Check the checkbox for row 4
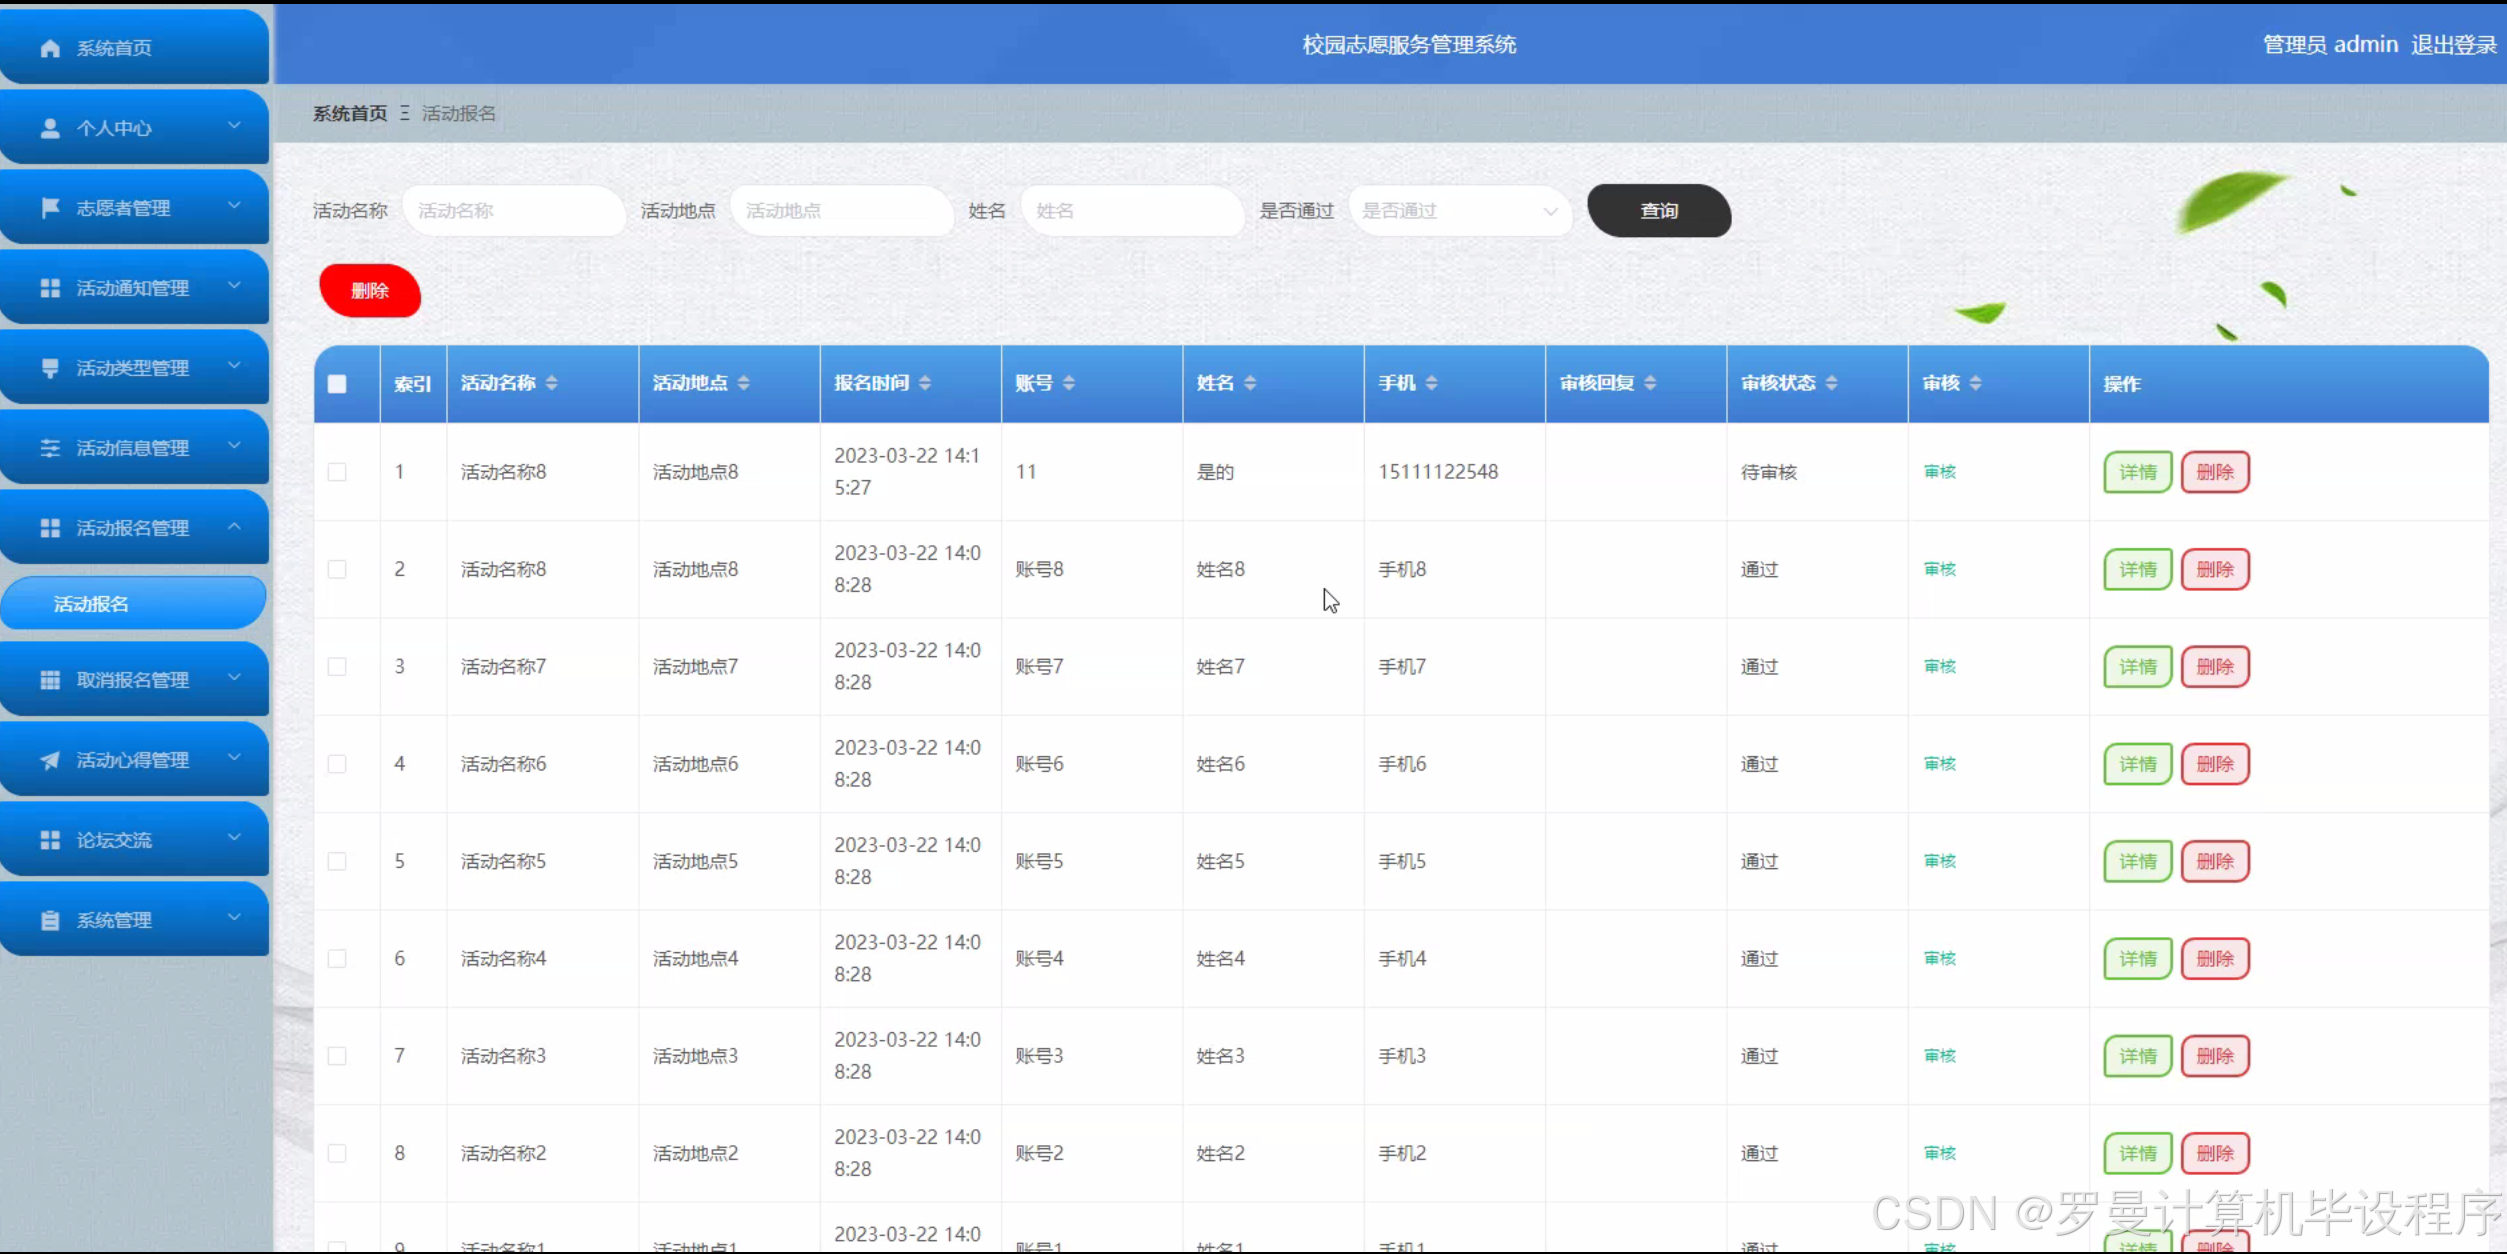Viewport: 2507px width, 1254px height. [337, 764]
